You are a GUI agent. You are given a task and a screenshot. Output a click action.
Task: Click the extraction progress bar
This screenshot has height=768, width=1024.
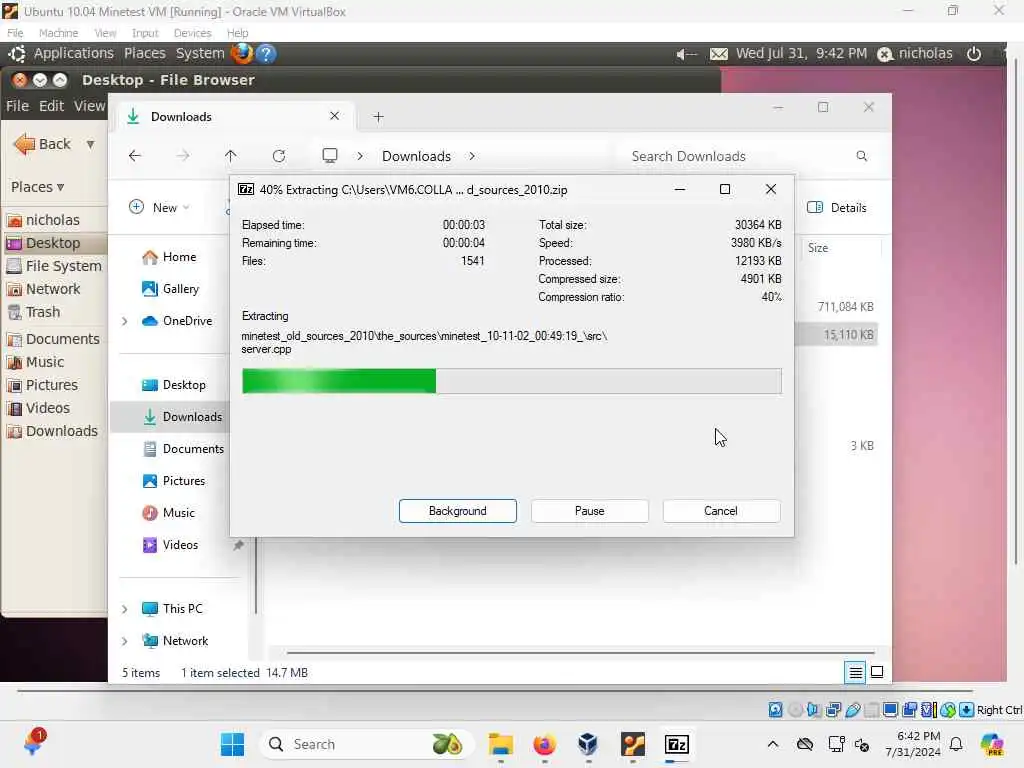coord(511,381)
